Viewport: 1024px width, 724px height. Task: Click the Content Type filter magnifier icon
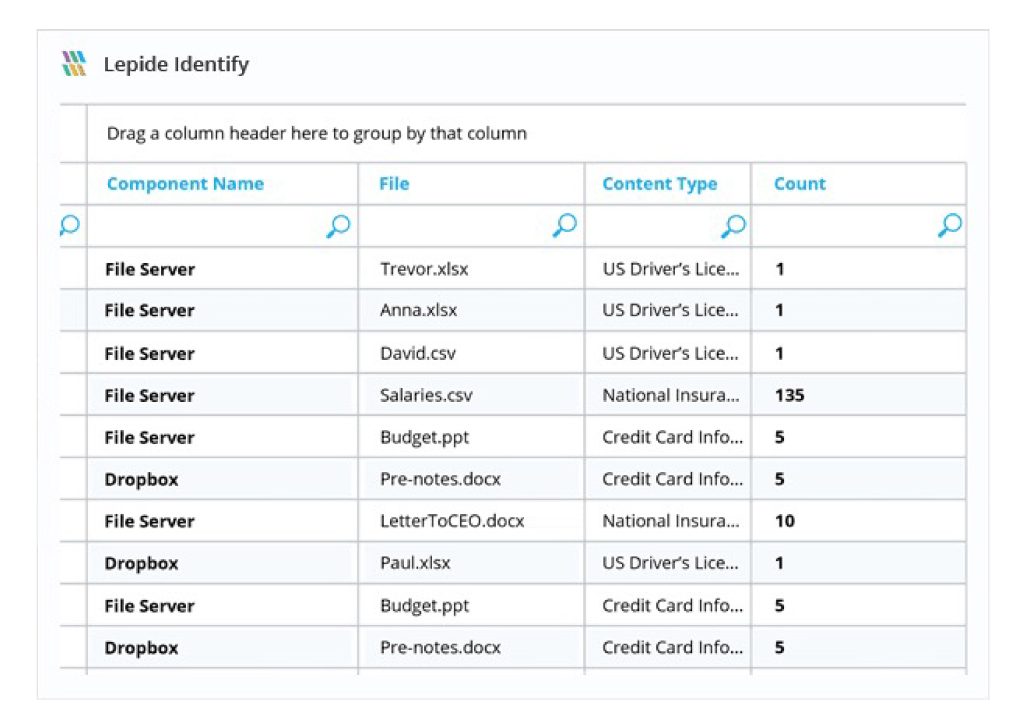[733, 226]
